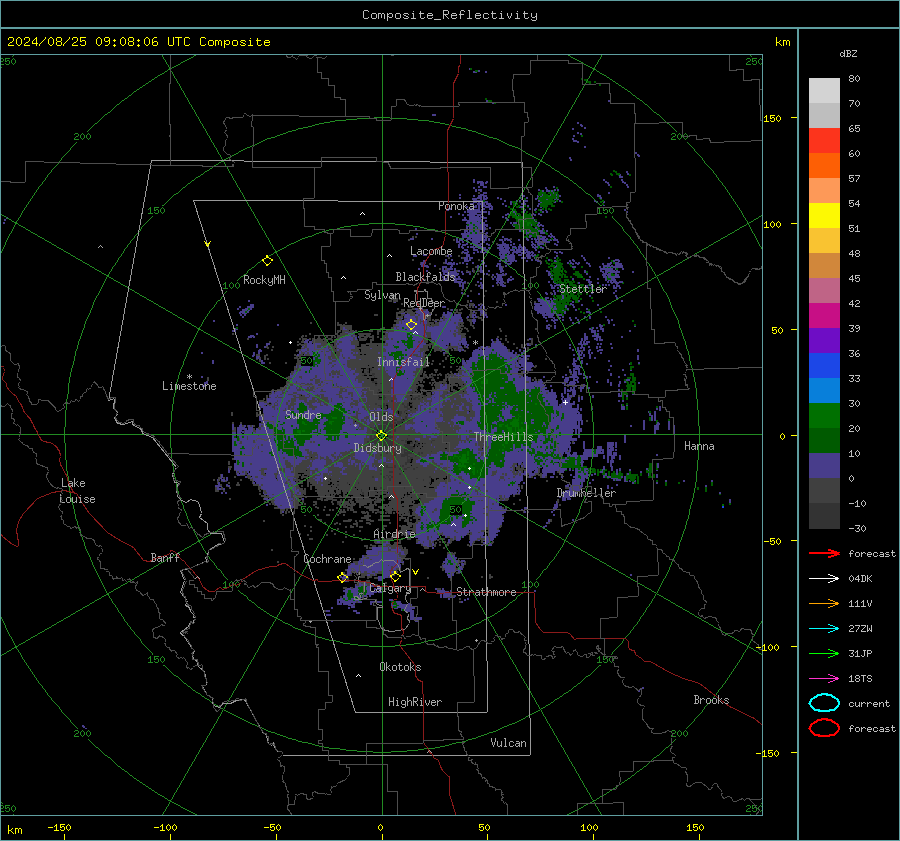Click the dBZ legend heading
The height and width of the screenshot is (841, 900).
tap(848, 53)
